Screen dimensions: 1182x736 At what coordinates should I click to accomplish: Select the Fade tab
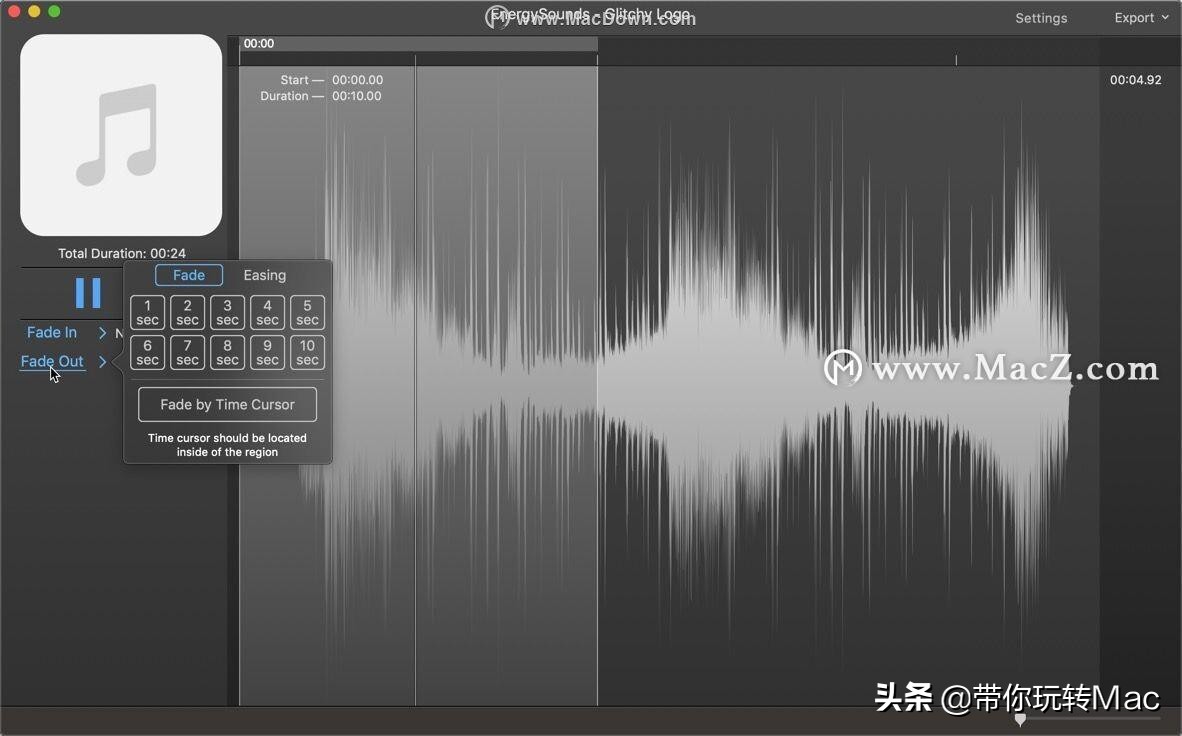pos(188,275)
